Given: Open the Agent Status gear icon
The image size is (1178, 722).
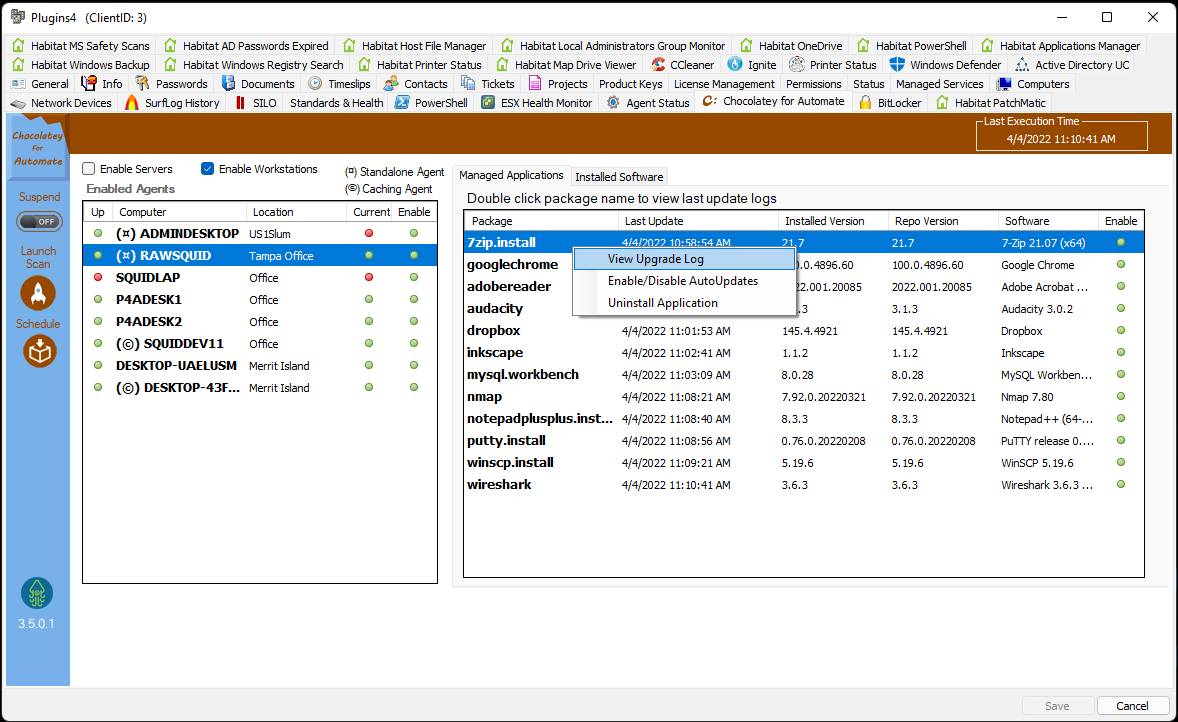Looking at the screenshot, I should tap(611, 101).
